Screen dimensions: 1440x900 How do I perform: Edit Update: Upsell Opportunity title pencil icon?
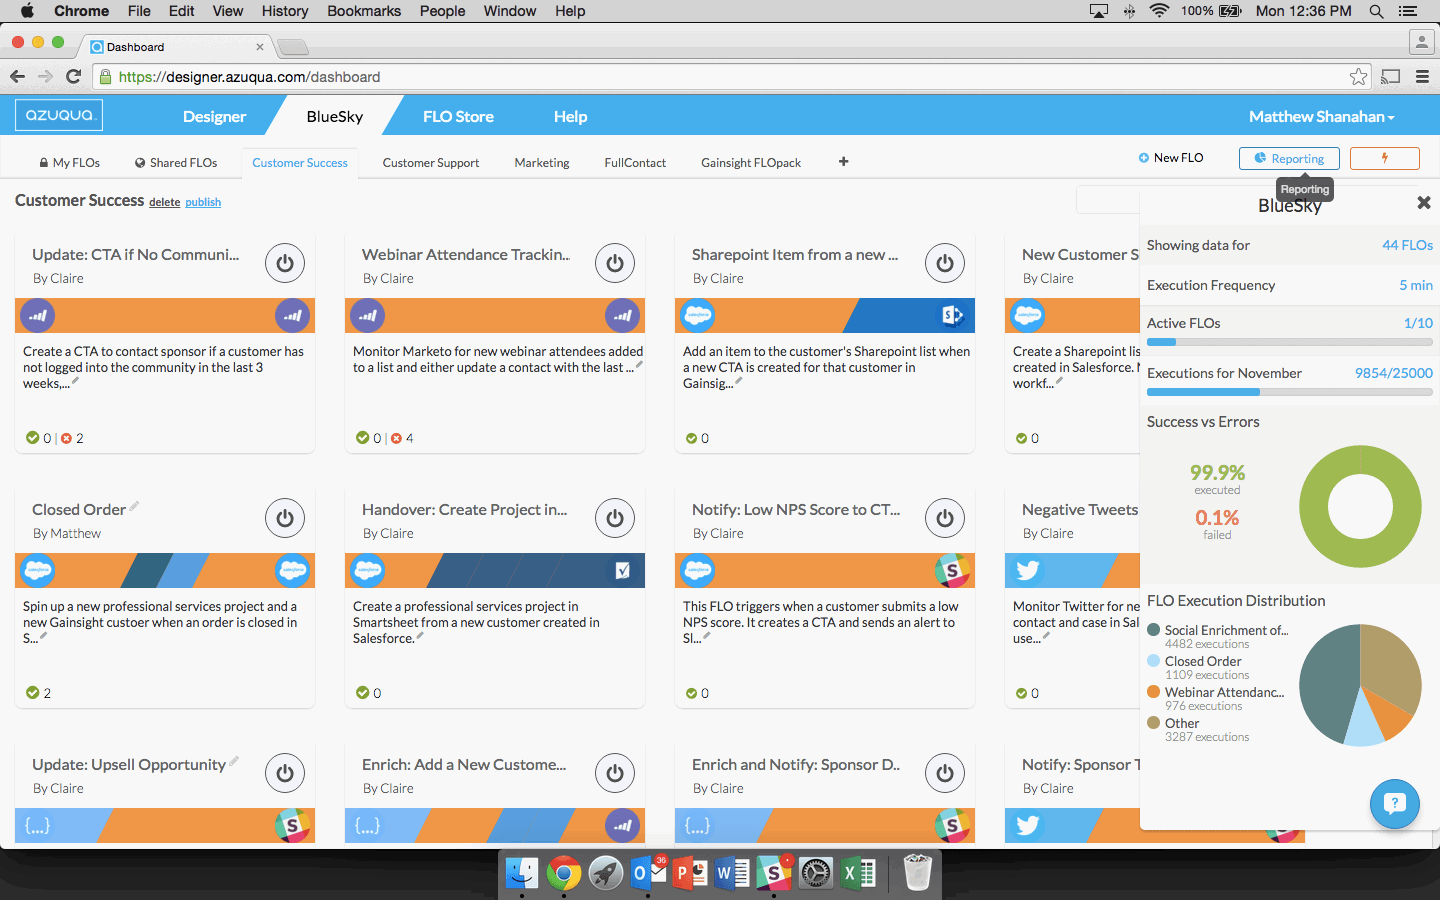(x=234, y=761)
